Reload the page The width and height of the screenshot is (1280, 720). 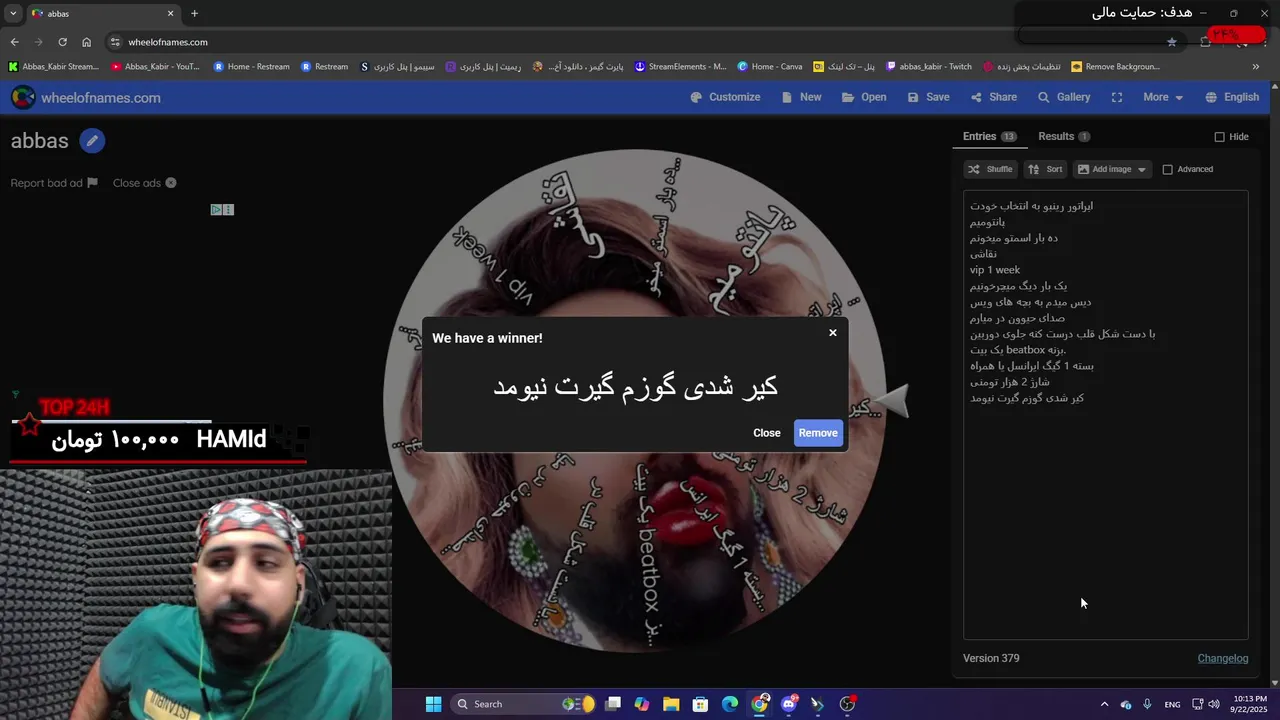(62, 42)
